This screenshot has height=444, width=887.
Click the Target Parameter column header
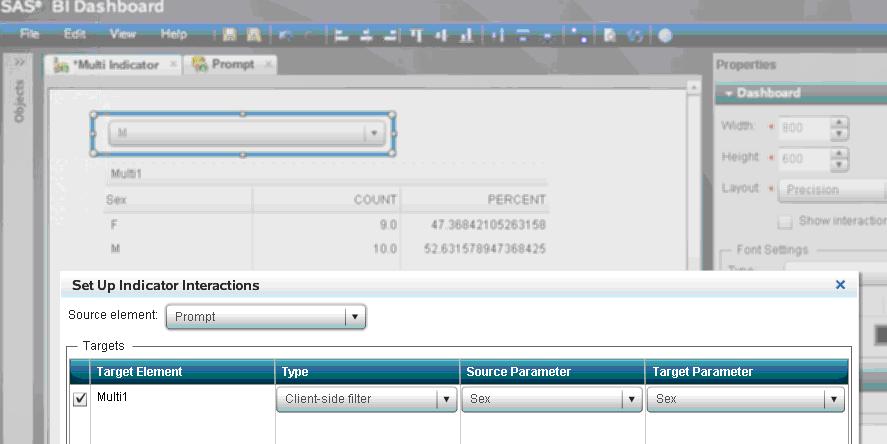pyautogui.click(x=747, y=372)
